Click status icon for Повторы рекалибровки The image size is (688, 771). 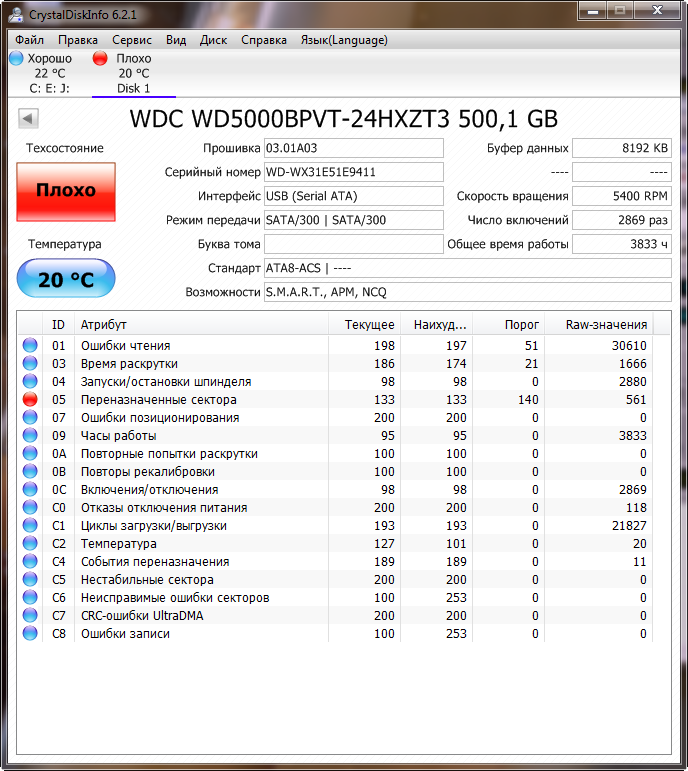click(30, 472)
